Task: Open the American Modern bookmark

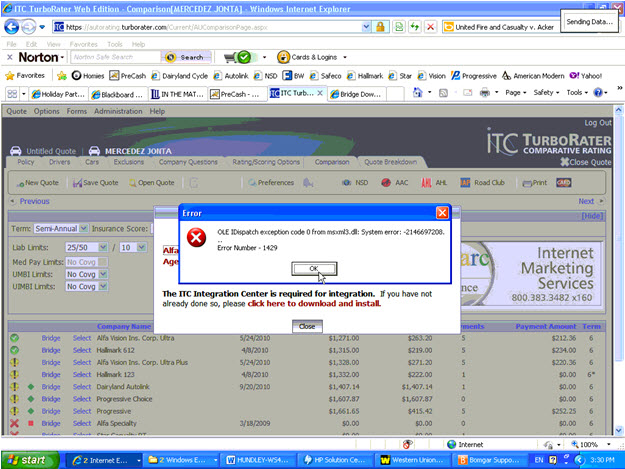Action: point(533,76)
